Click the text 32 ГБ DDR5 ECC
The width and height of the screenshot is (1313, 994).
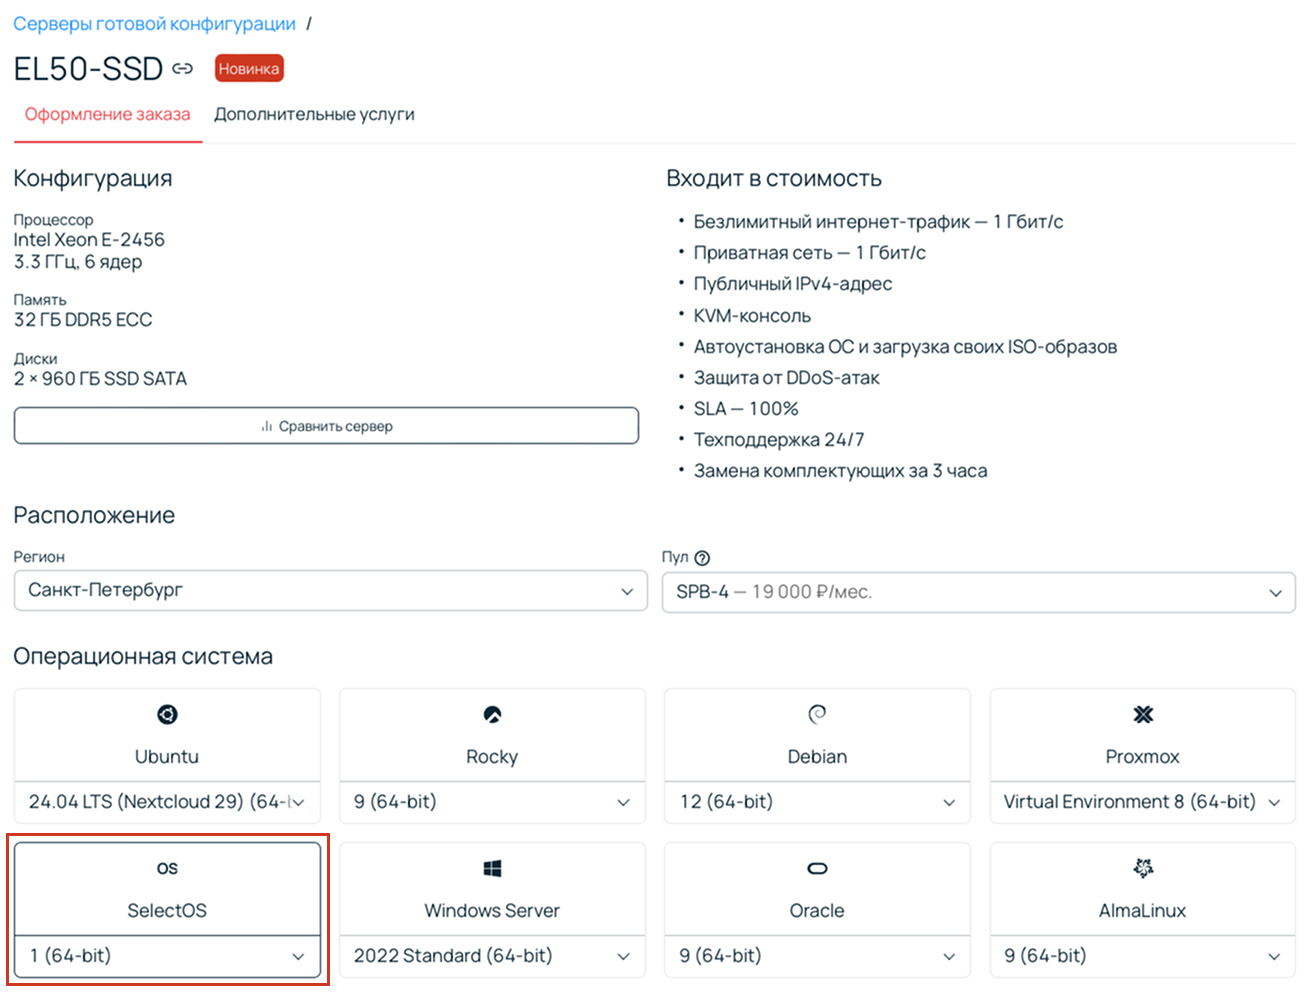pyautogui.click(x=83, y=320)
